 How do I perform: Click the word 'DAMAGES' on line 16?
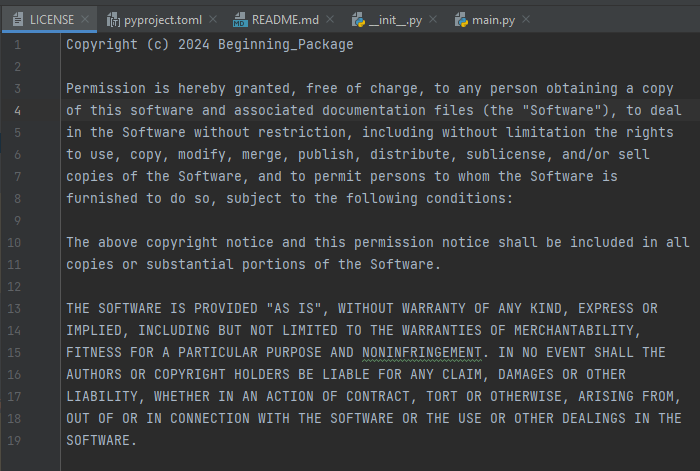click(x=526, y=374)
